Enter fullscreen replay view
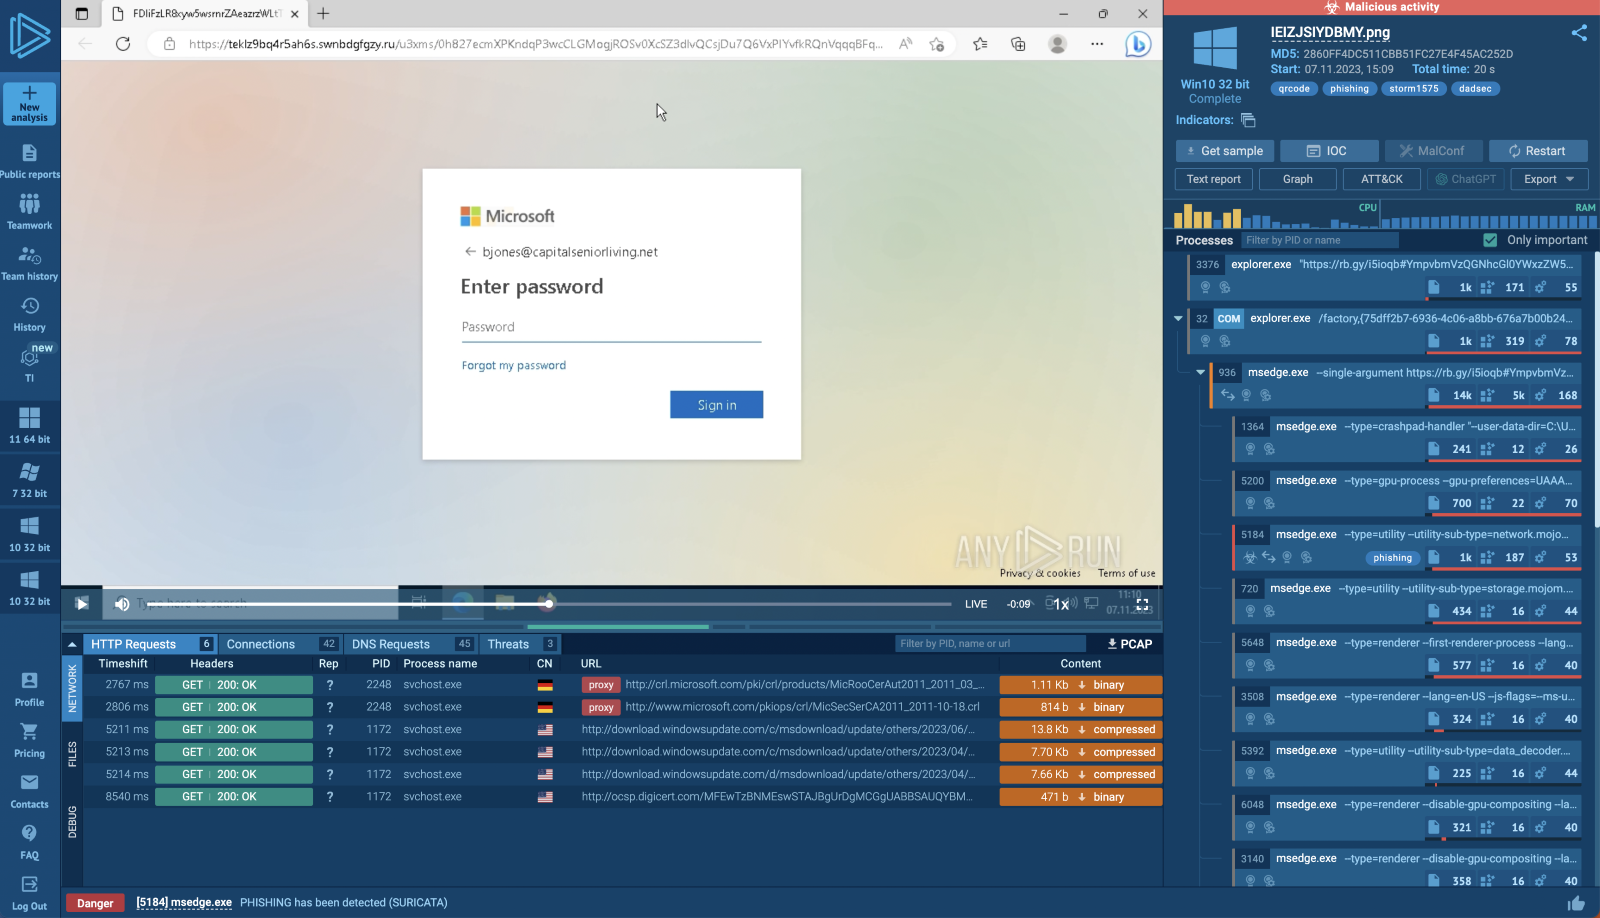This screenshot has height=918, width=1600. coord(1142,604)
